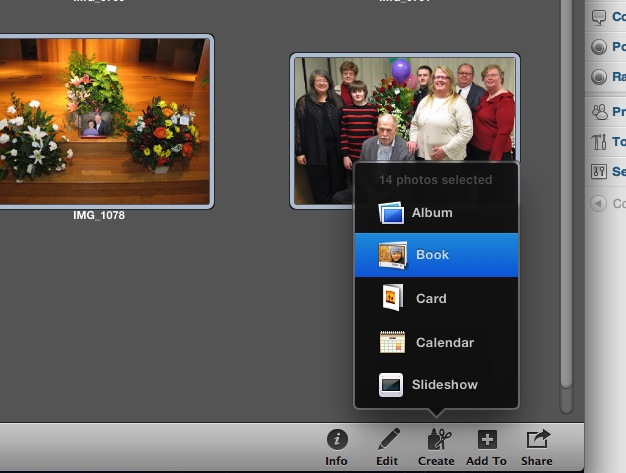The height and width of the screenshot is (473, 626).
Task: Open the Share arrow menu
Action: pyautogui.click(x=537, y=447)
